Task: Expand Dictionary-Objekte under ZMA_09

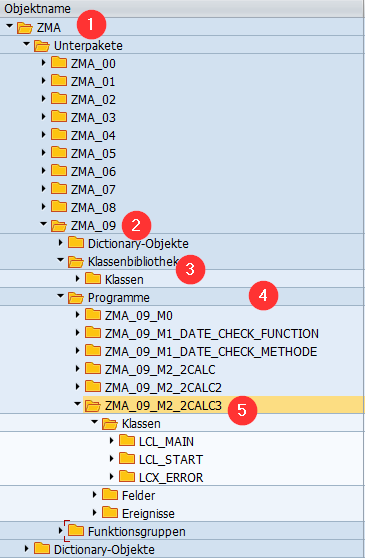Action: (60, 242)
